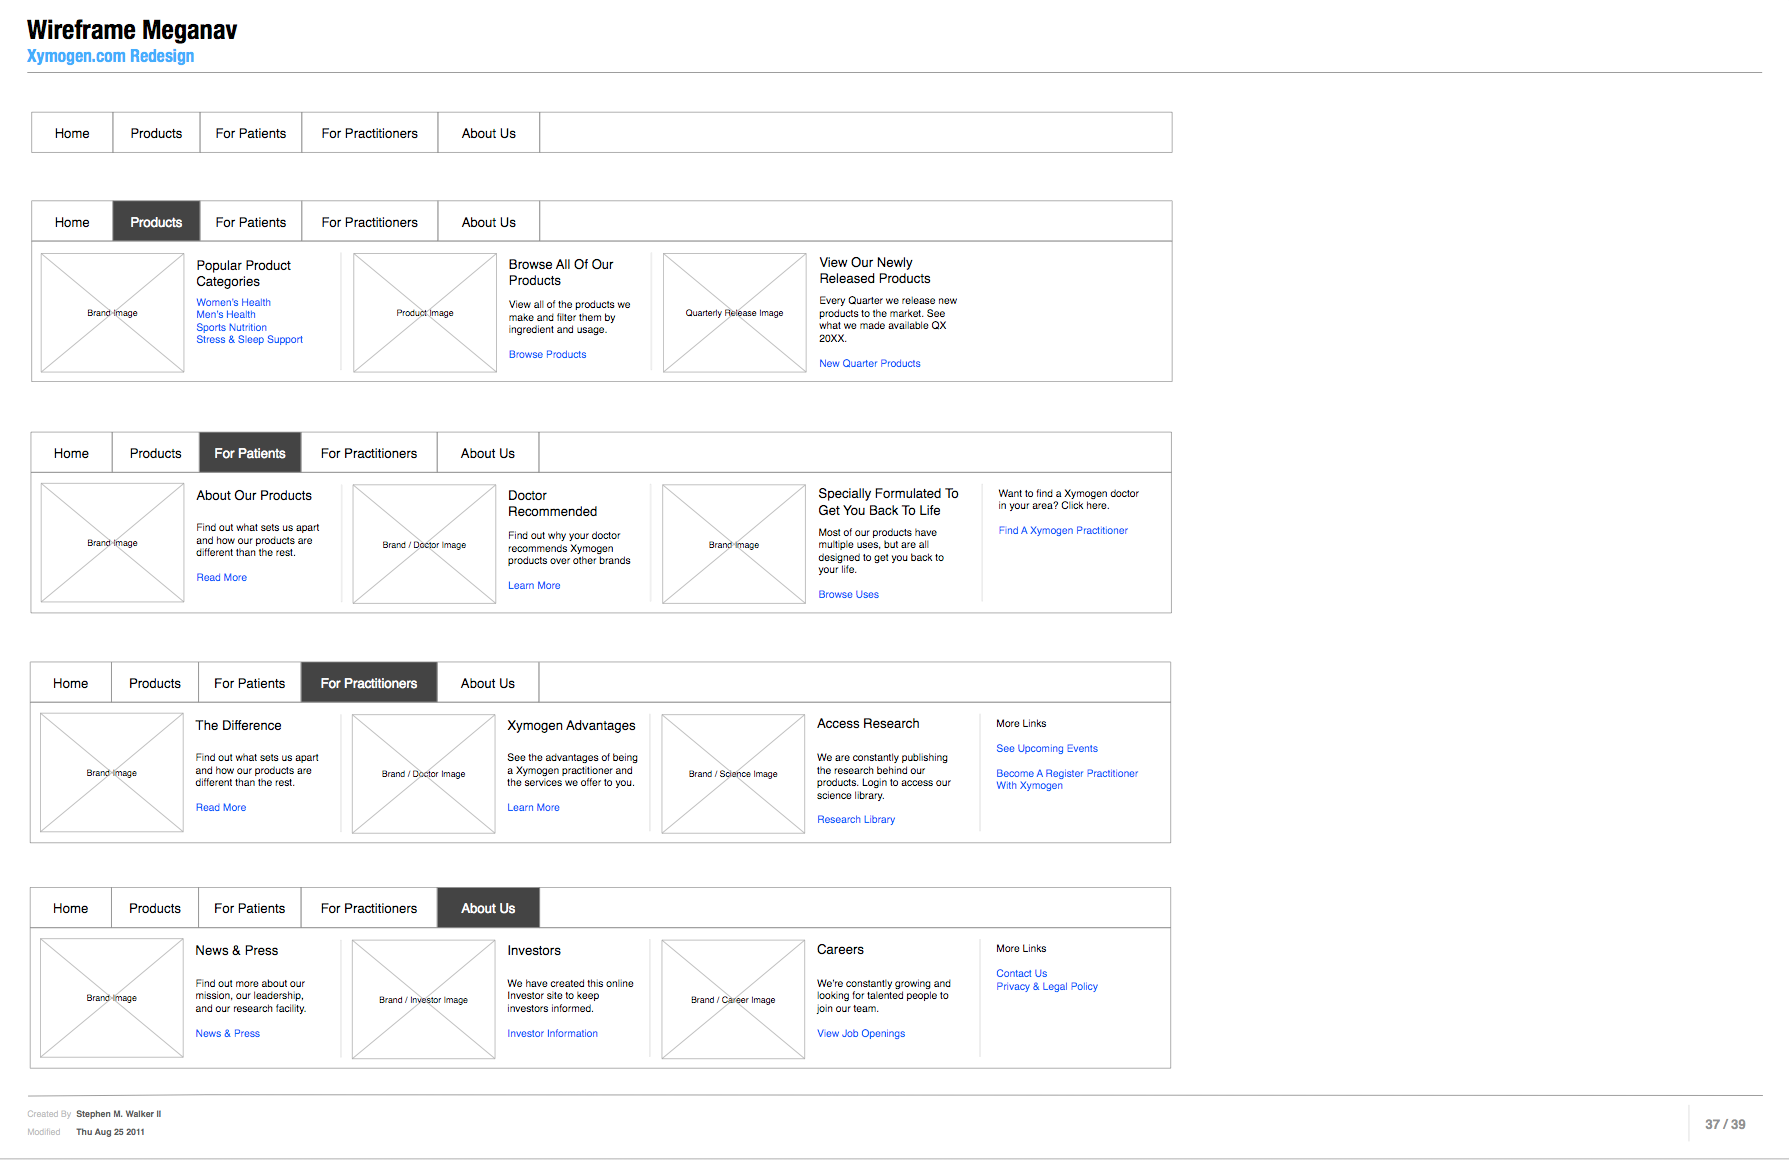Open the highlighted Products tab
Viewport: 1789px width, 1160px height.
(x=156, y=222)
